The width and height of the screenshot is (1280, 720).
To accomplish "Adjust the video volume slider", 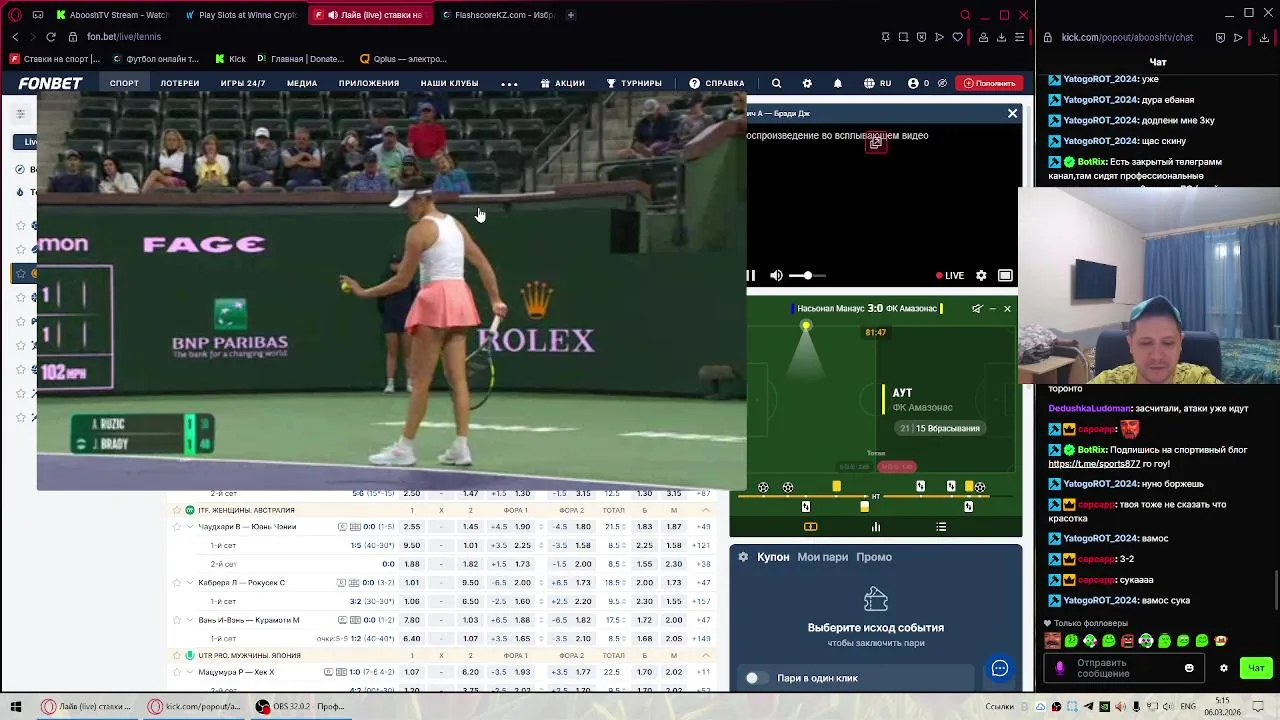I will pyautogui.click(x=808, y=275).
